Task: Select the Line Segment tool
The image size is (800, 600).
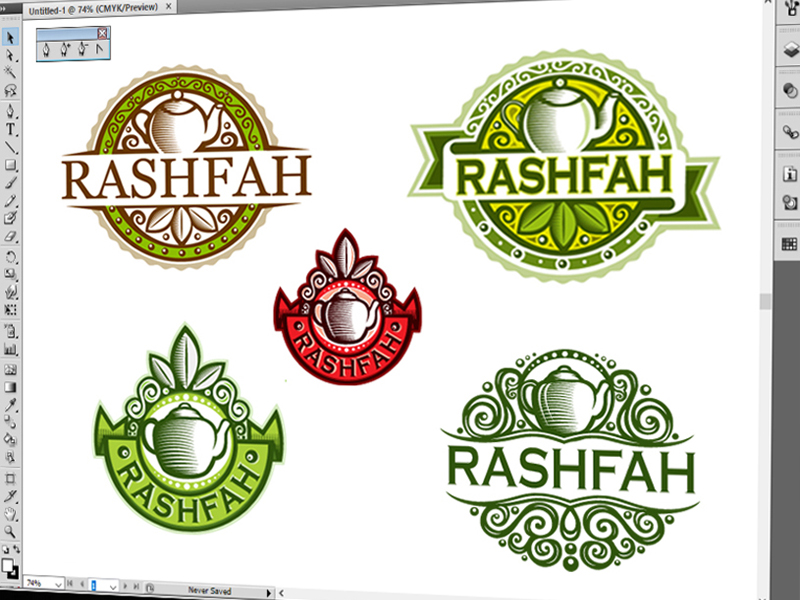Action: point(10,147)
